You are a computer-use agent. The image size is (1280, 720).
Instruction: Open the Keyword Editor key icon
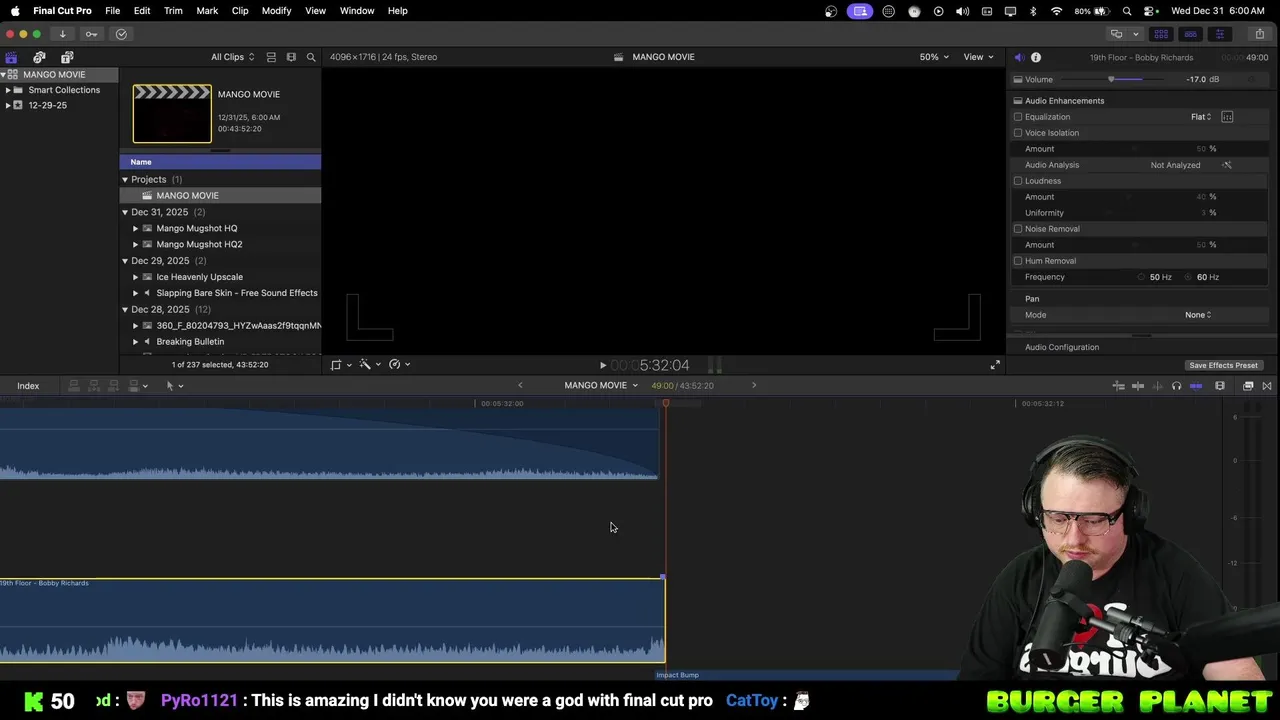[x=91, y=34]
